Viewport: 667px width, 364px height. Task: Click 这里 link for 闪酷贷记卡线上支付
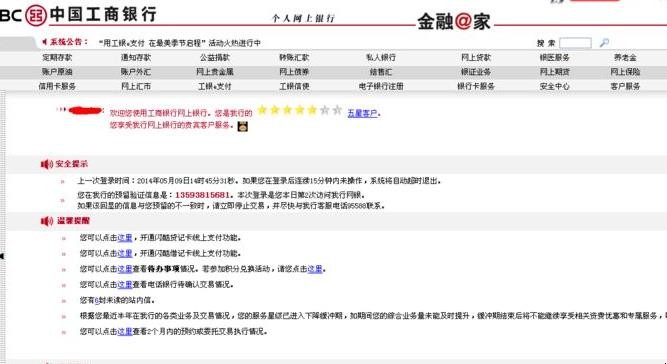[125, 238]
